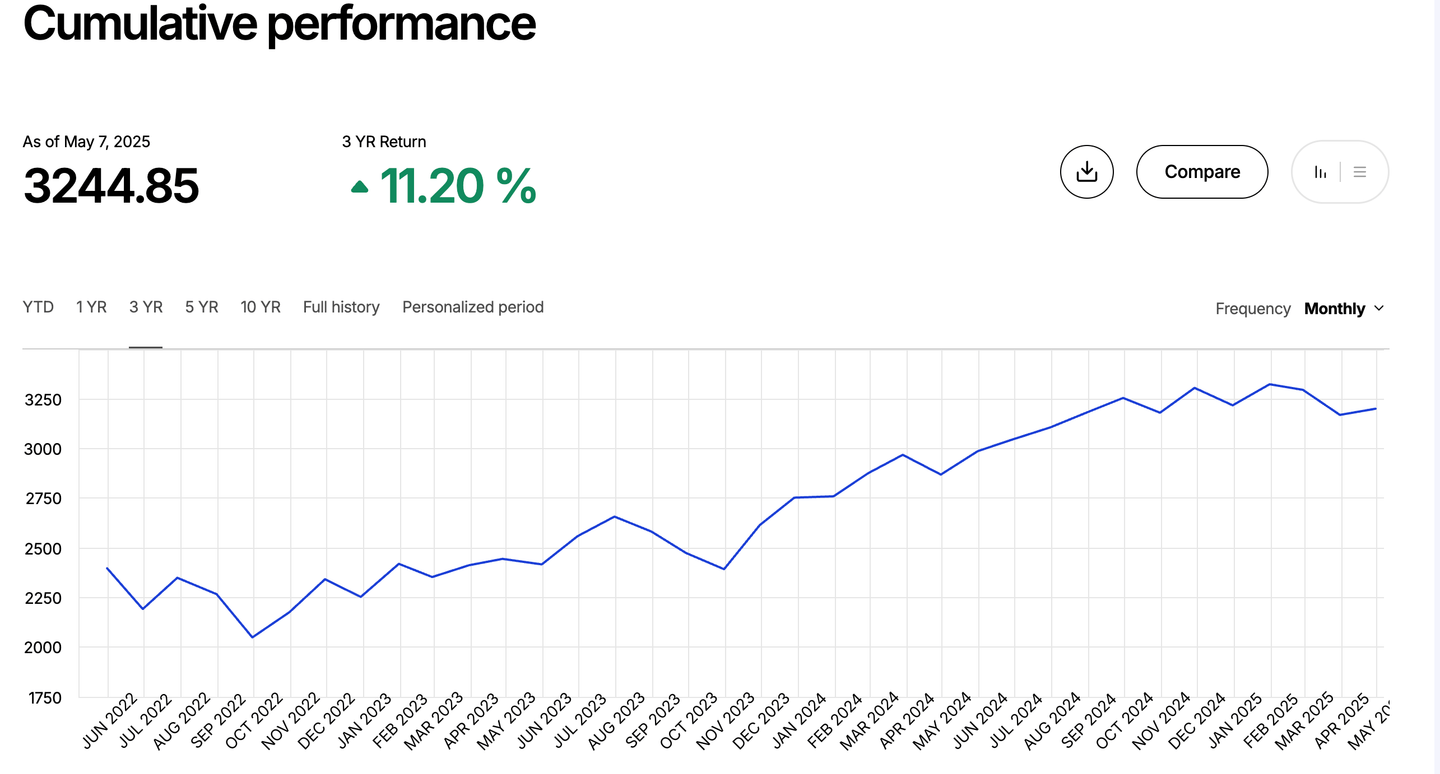Select the YTD period tab
Image resolution: width=1440 pixels, height=774 pixels.
click(38, 307)
